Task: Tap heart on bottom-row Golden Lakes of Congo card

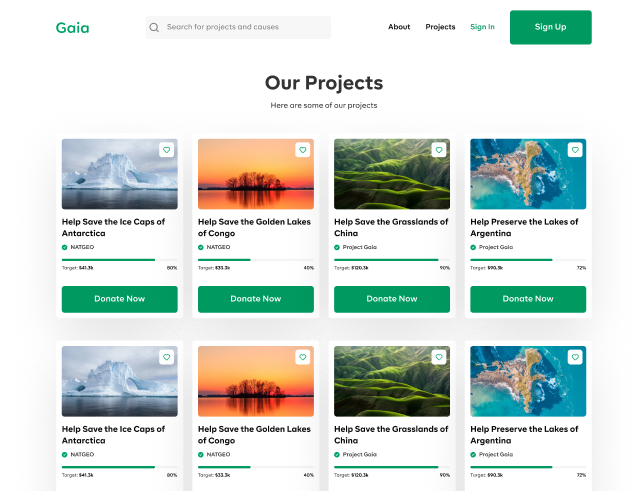Action: pos(302,357)
